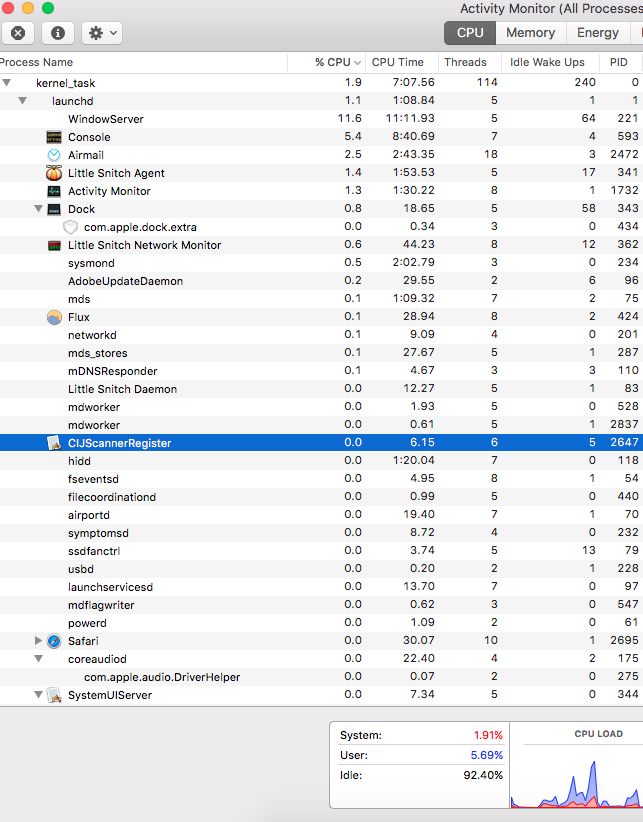
Task: Collapse the launchd process group
Action: 23,101
